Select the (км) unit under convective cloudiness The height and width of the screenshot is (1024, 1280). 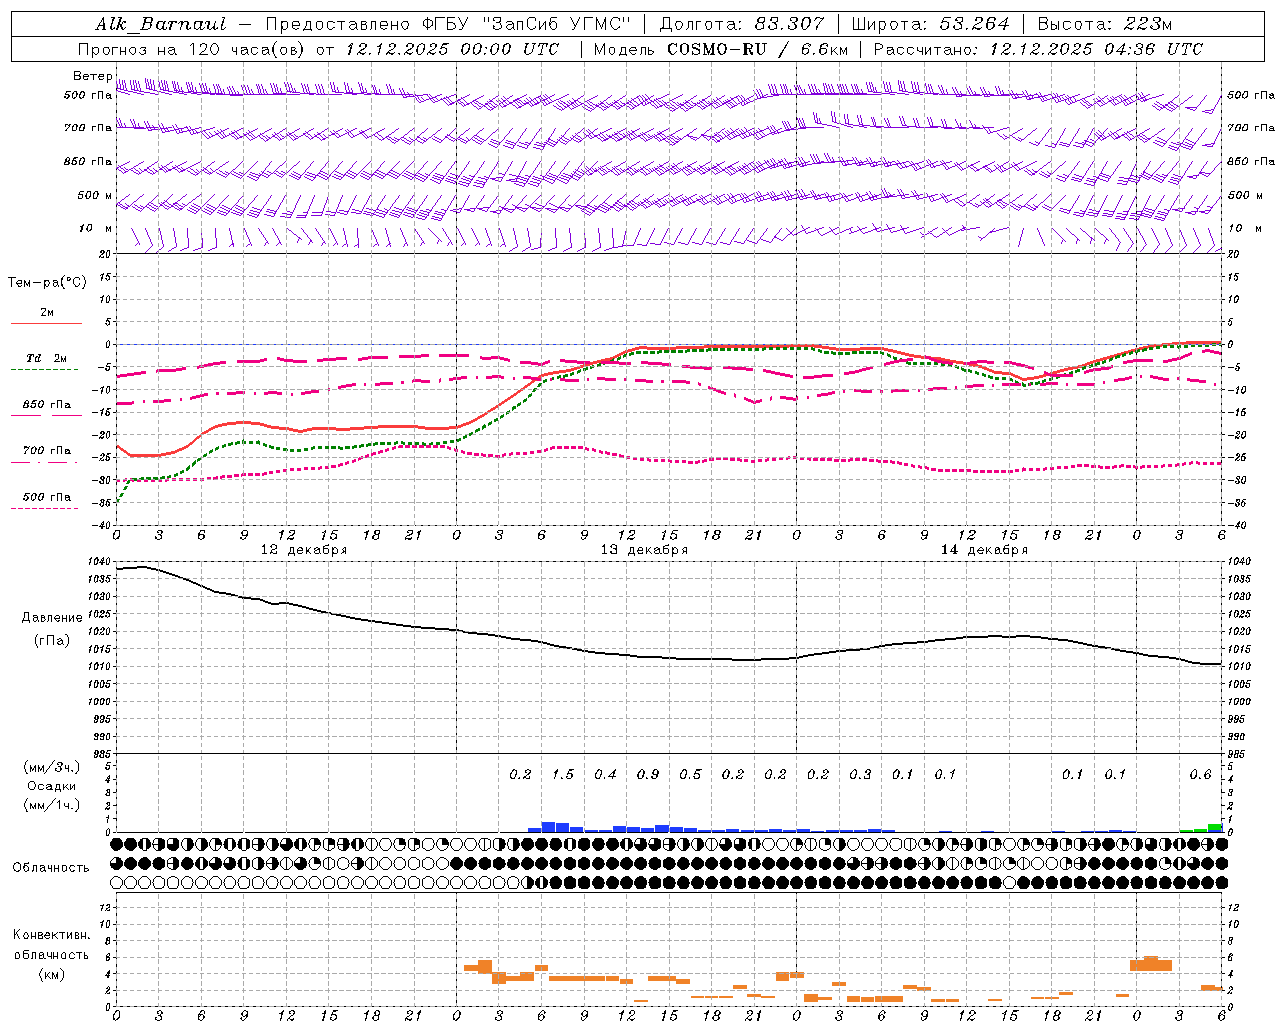tap(51, 974)
